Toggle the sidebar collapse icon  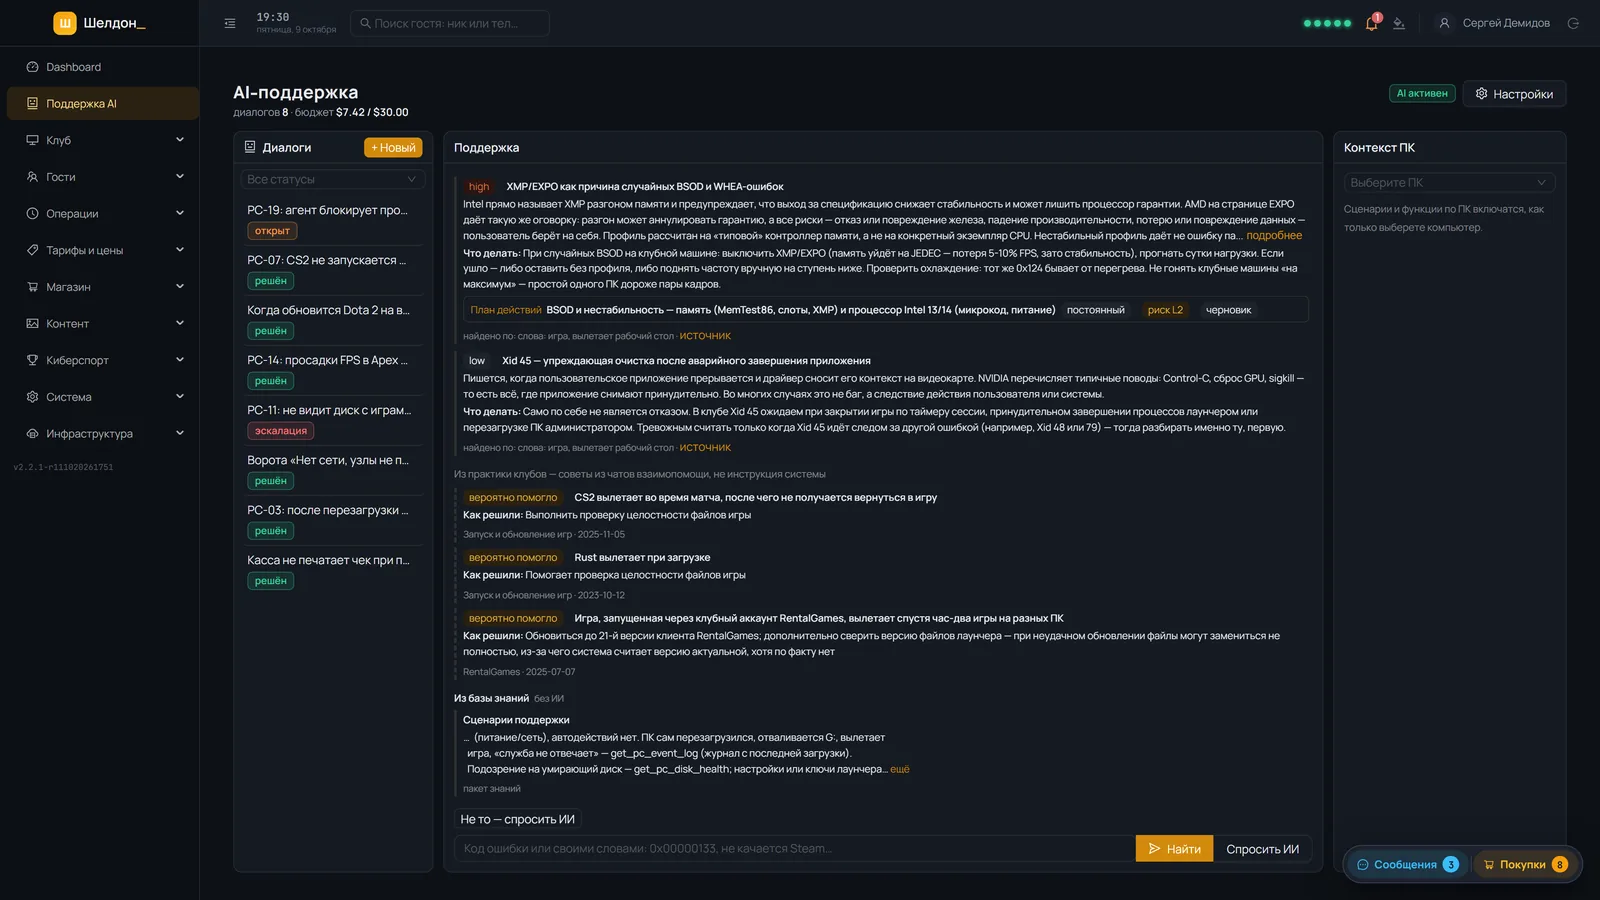point(230,23)
